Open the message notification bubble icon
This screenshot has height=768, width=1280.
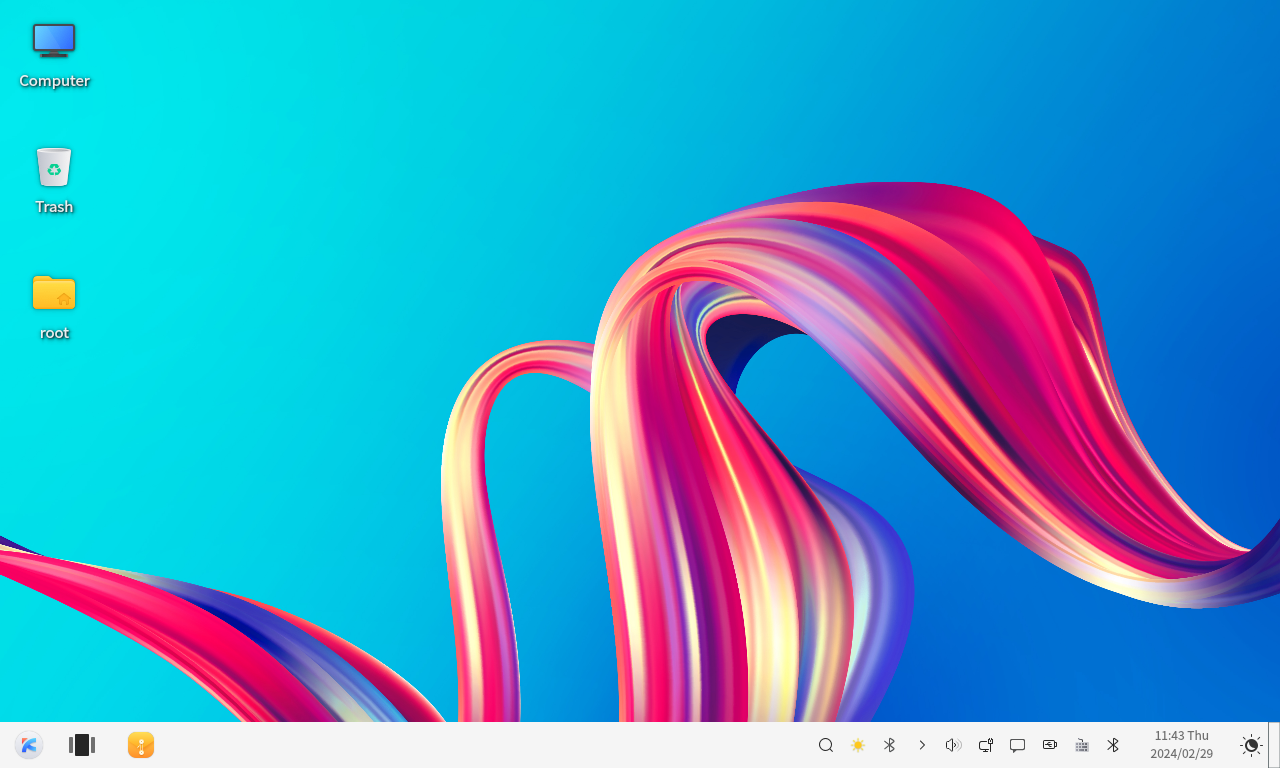1018,745
